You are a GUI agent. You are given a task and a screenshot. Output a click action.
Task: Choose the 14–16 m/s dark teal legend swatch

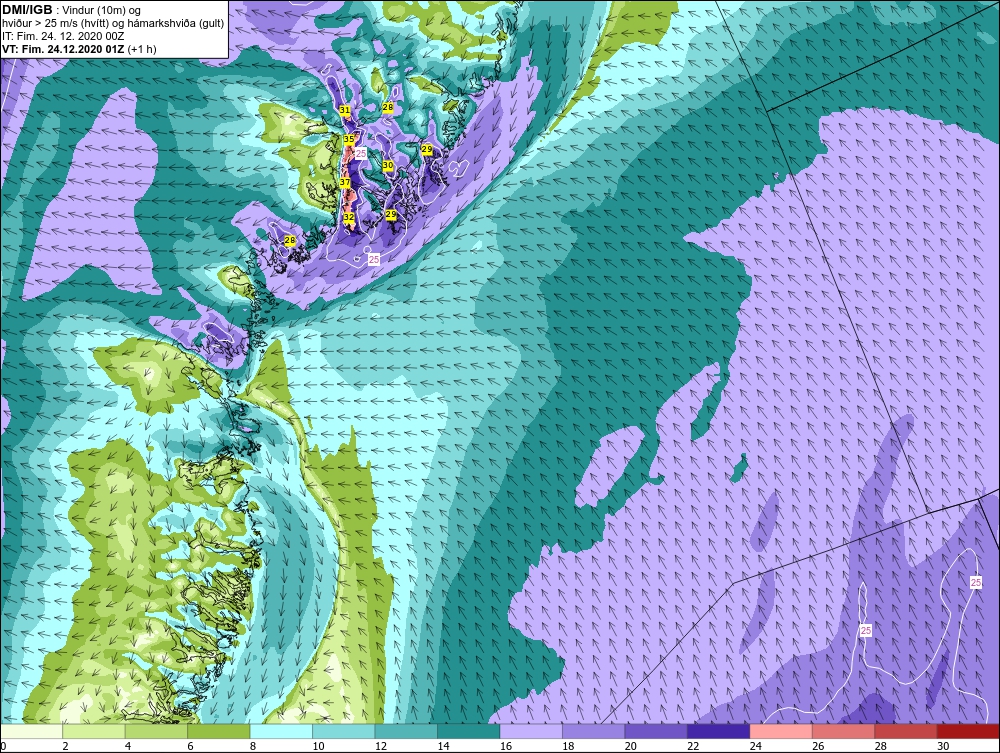469,731
